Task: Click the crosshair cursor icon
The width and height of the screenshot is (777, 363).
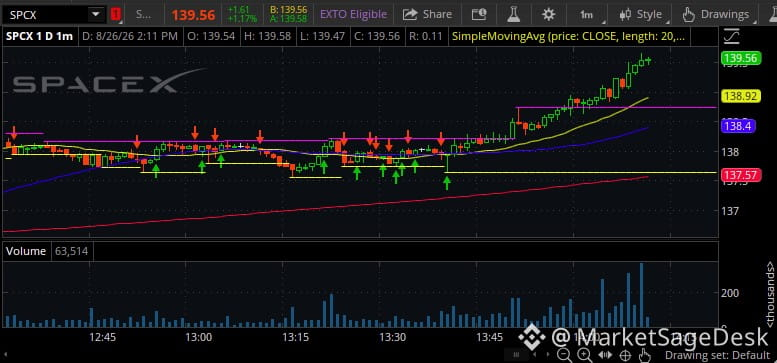Action: pyautogui.click(x=625, y=355)
